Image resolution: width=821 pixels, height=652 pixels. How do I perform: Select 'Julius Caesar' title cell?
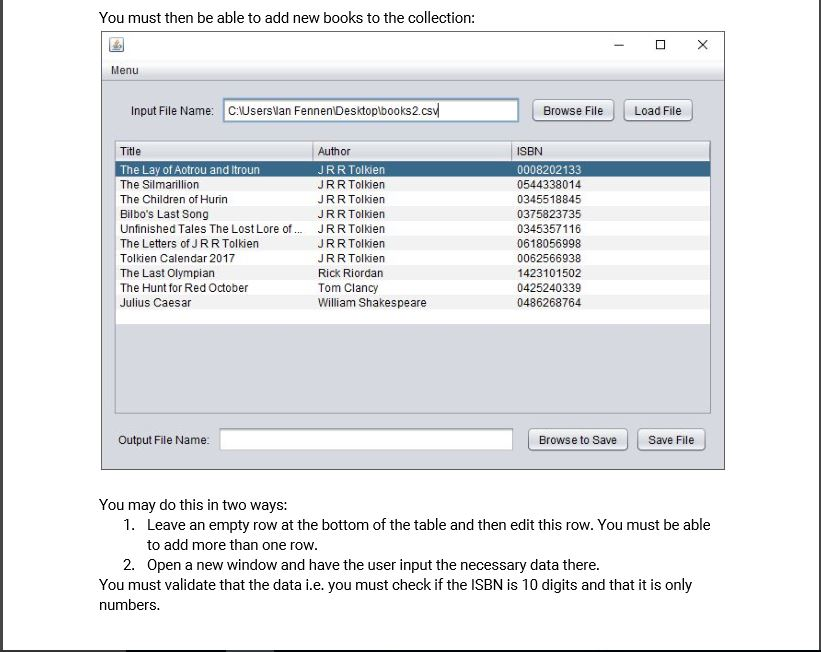[x=214, y=302]
